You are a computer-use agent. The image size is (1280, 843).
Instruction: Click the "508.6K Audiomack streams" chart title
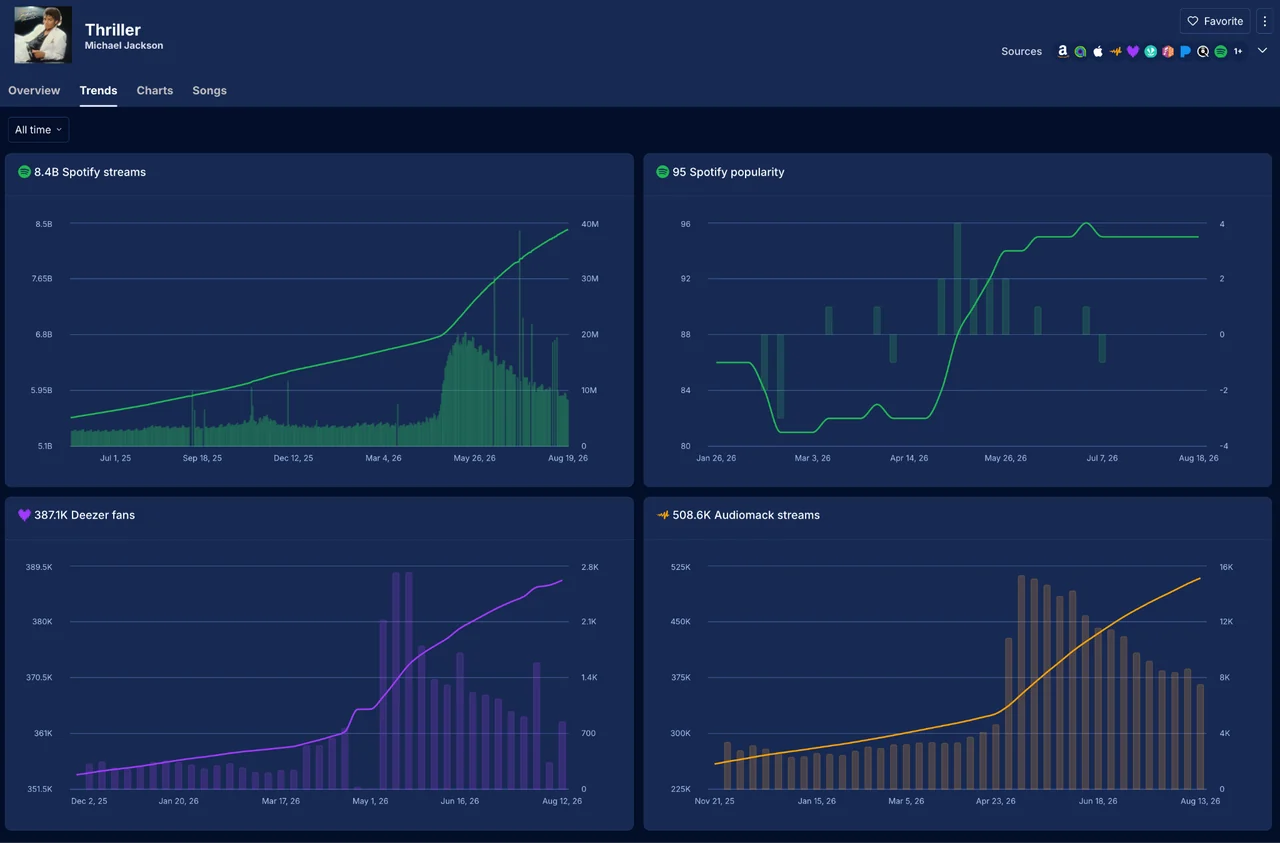746,515
